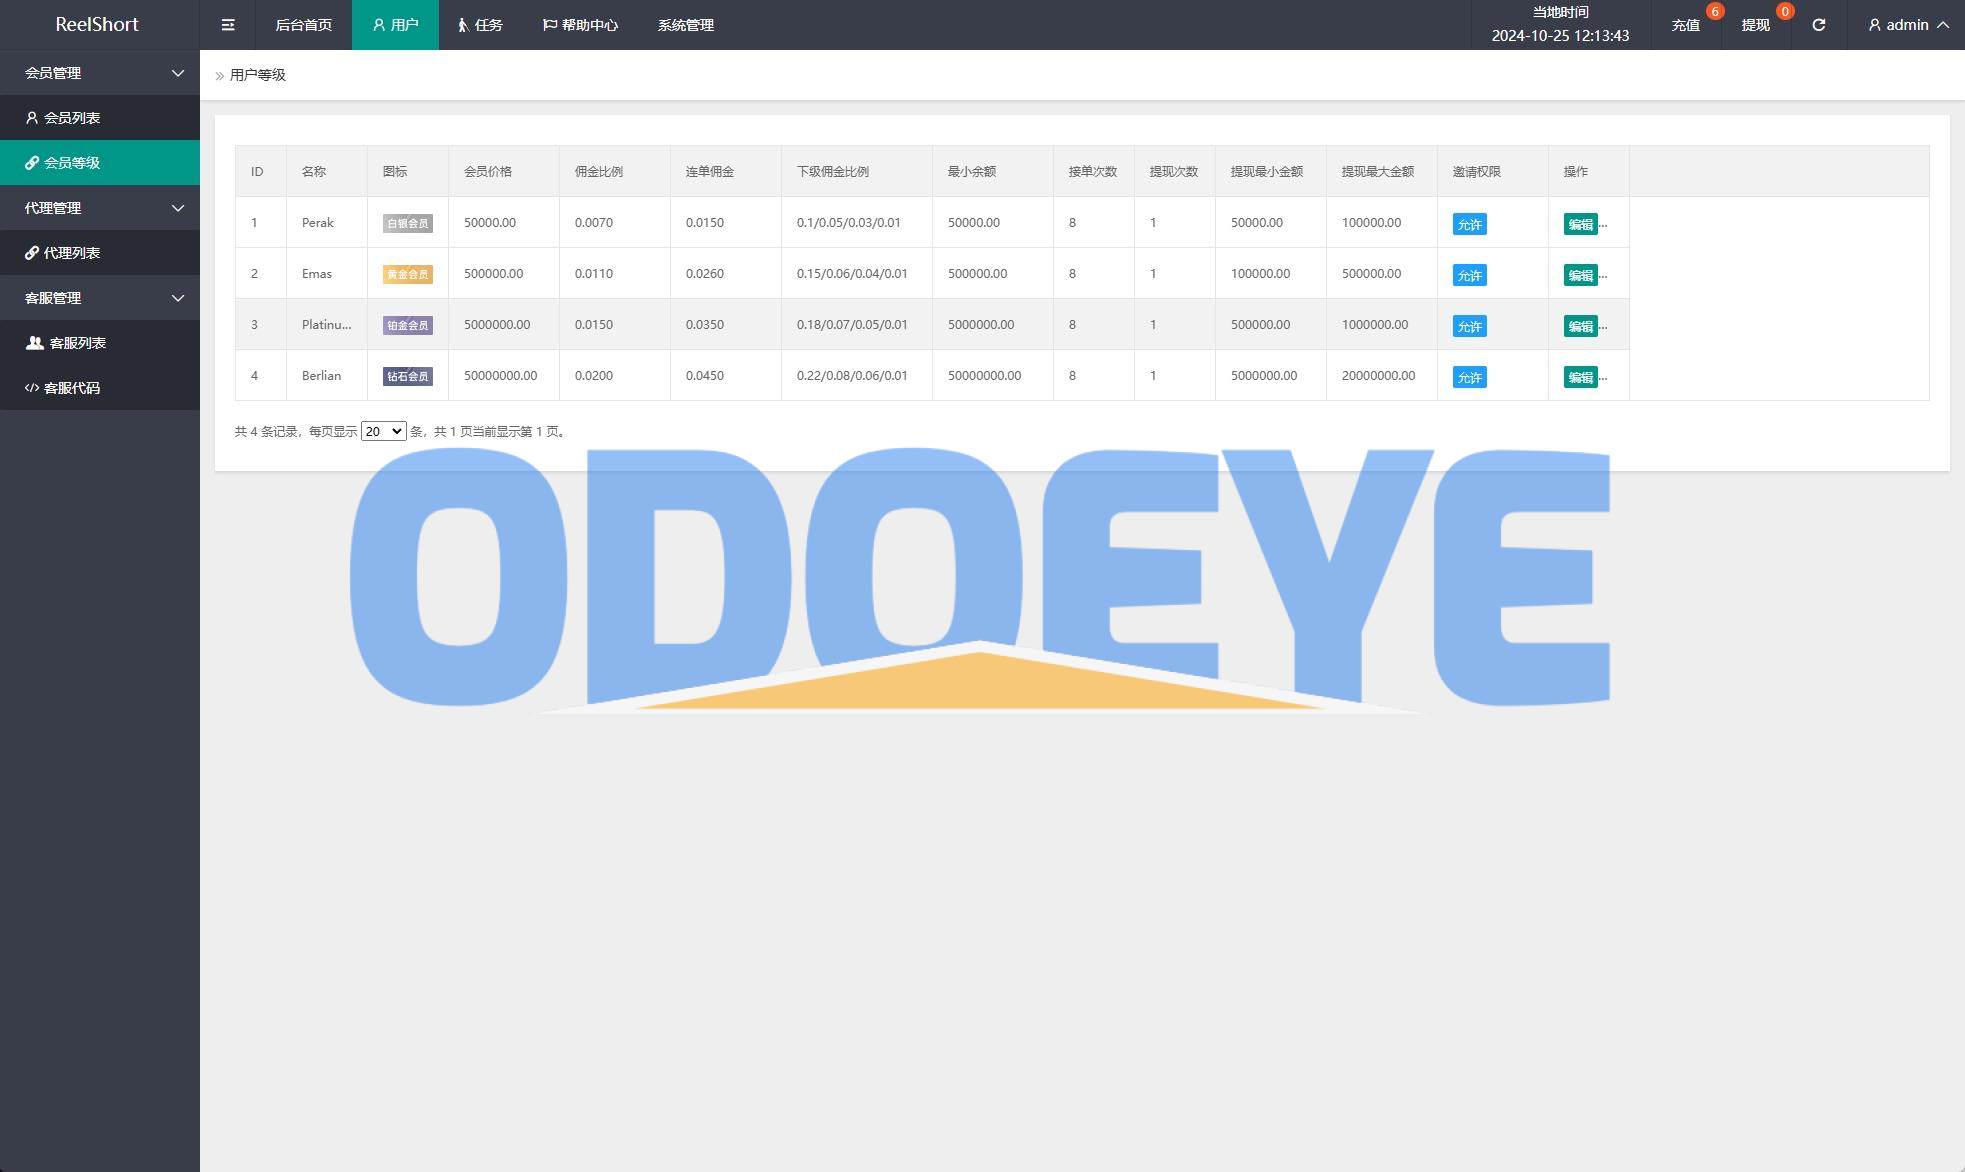Open 客服列表 in sidebar
Viewport: 1965px width, 1172px height.
coord(100,343)
